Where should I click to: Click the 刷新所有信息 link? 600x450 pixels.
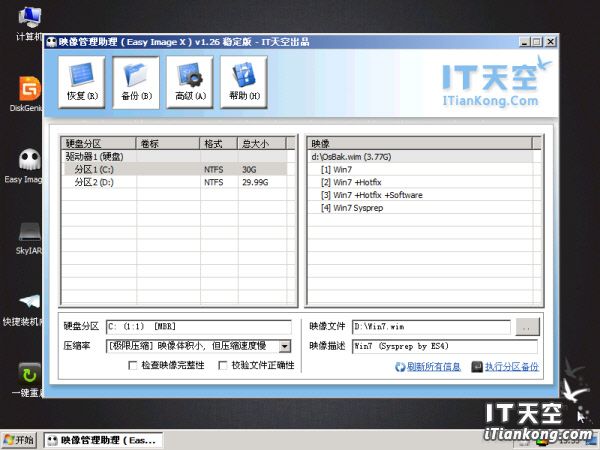pos(434,367)
